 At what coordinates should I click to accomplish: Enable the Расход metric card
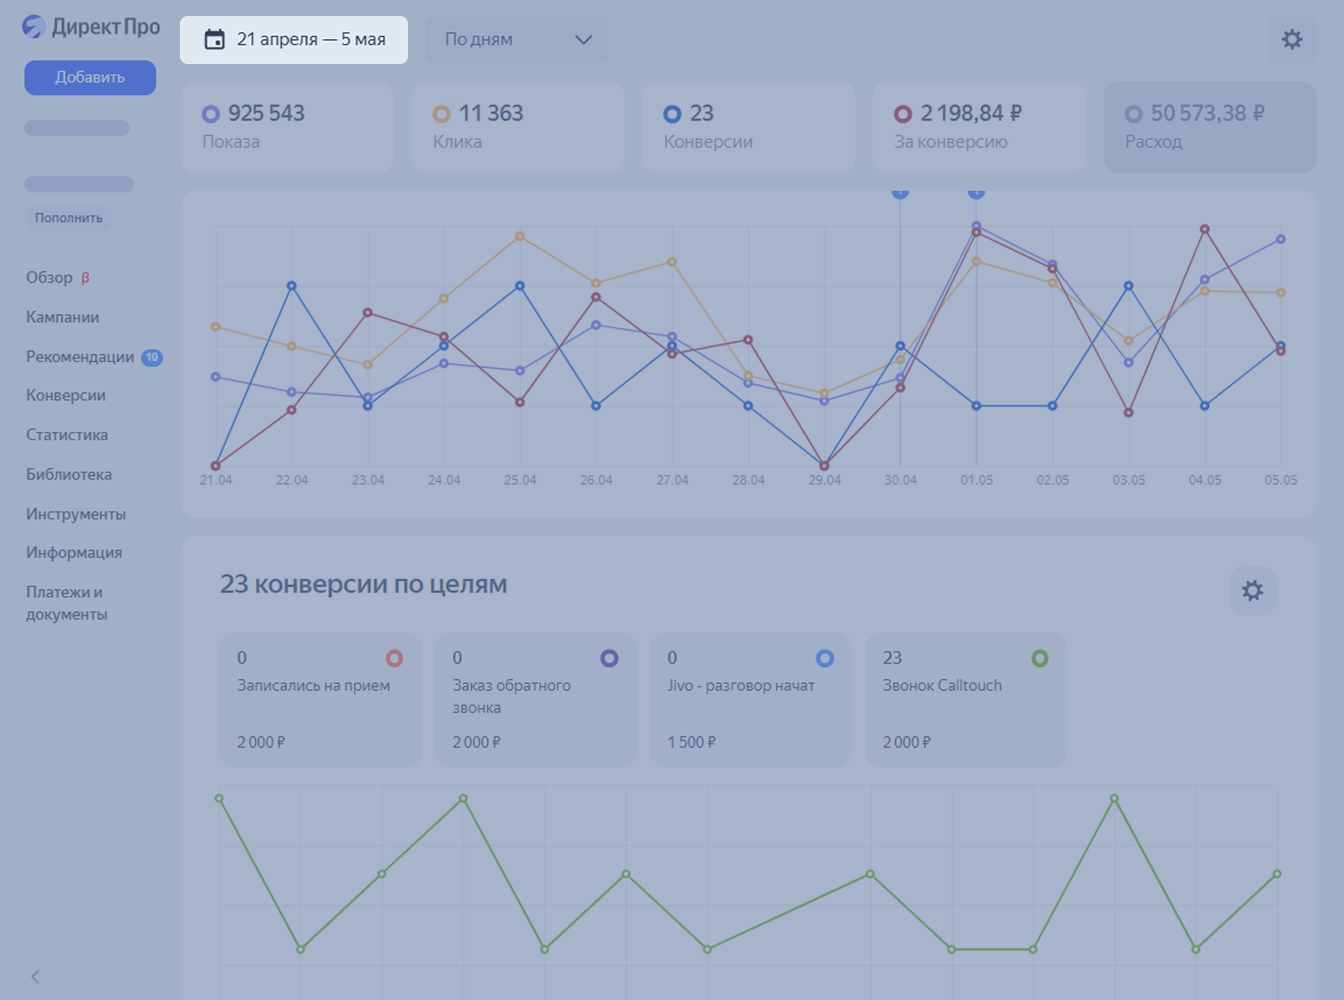(x=1210, y=127)
